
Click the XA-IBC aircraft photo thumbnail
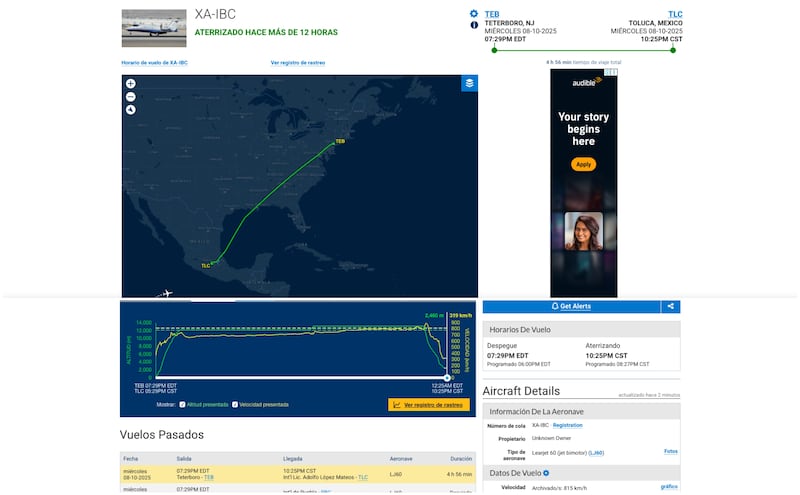pos(154,28)
